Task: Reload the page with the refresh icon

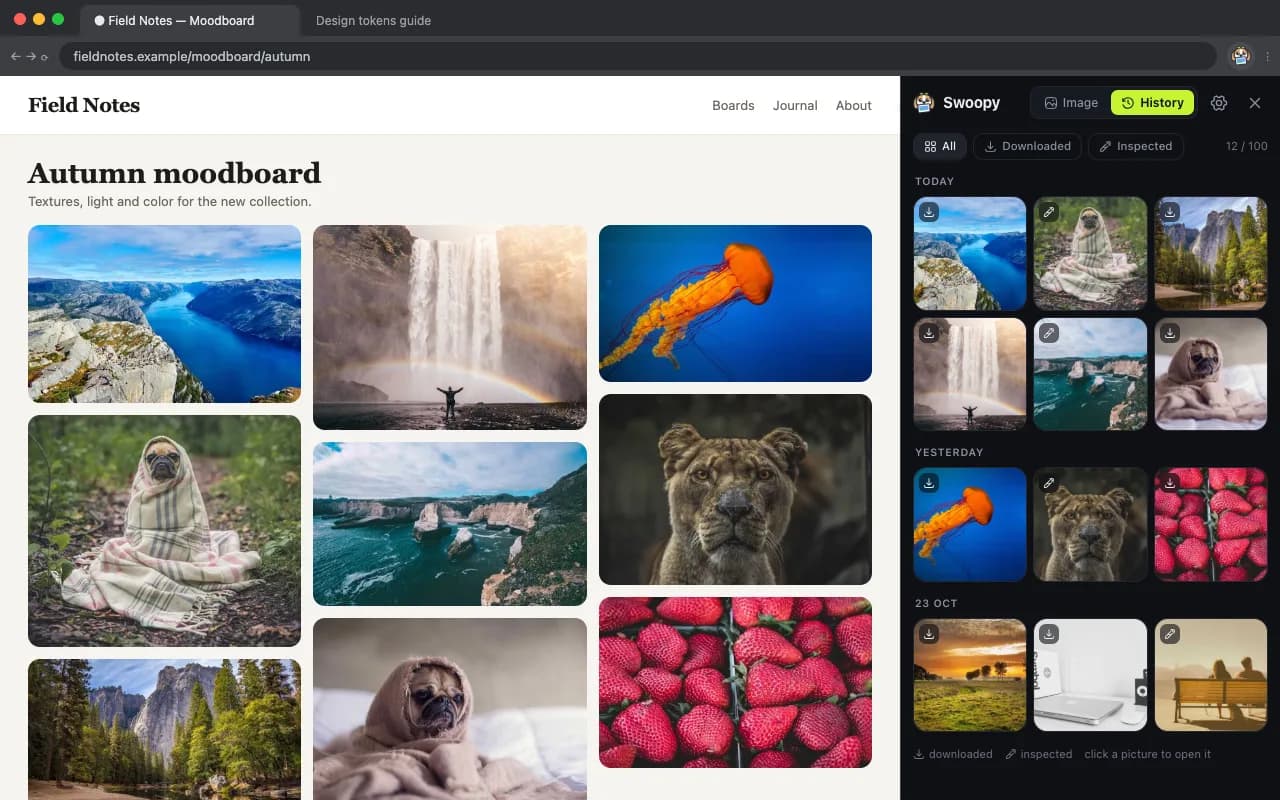Action: (44, 57)
